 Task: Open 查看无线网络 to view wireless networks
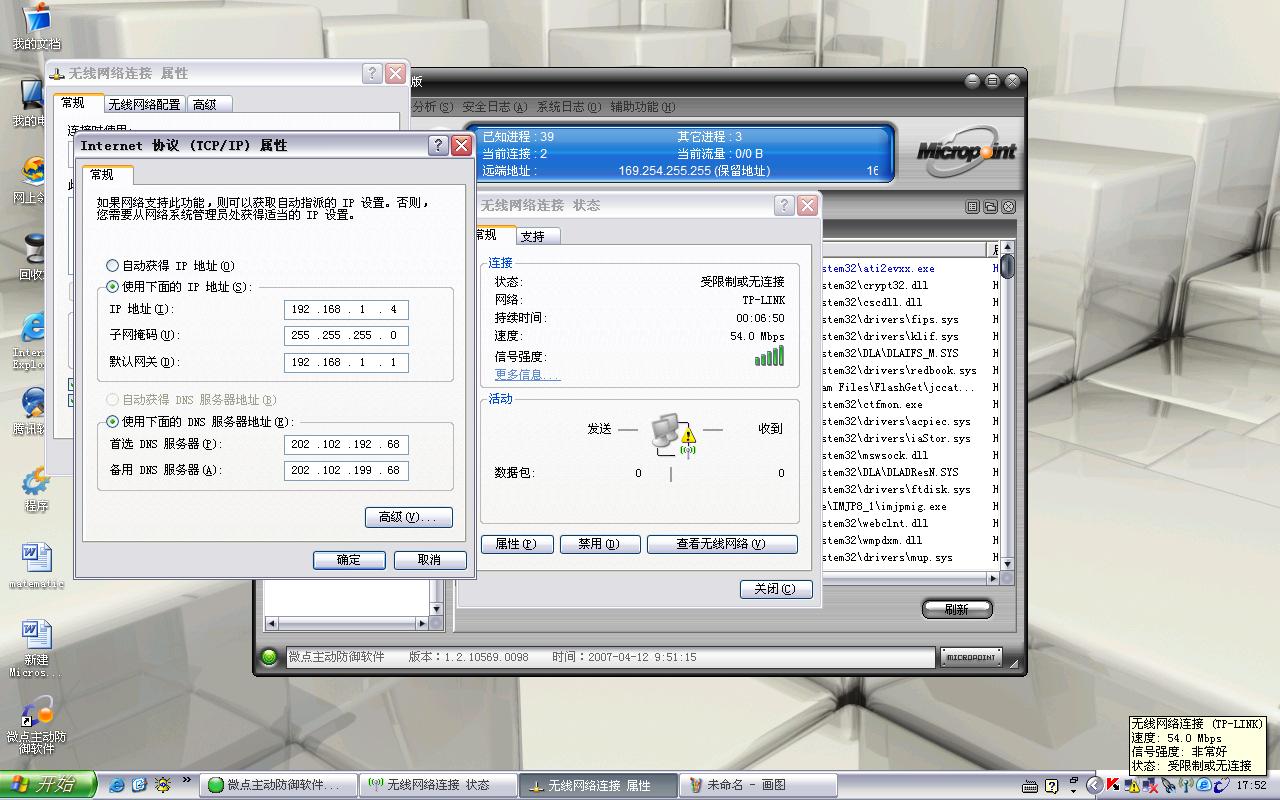pyautogui.click(x=722, y=544)
